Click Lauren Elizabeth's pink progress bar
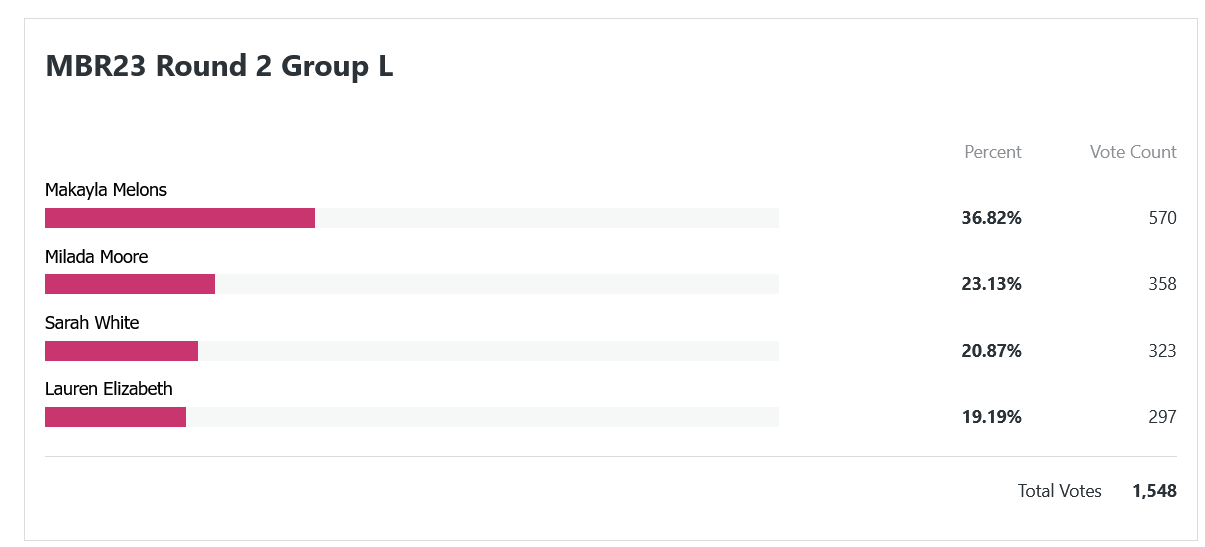The height and width of the screenshot is (547, 1205). [115, 417]
